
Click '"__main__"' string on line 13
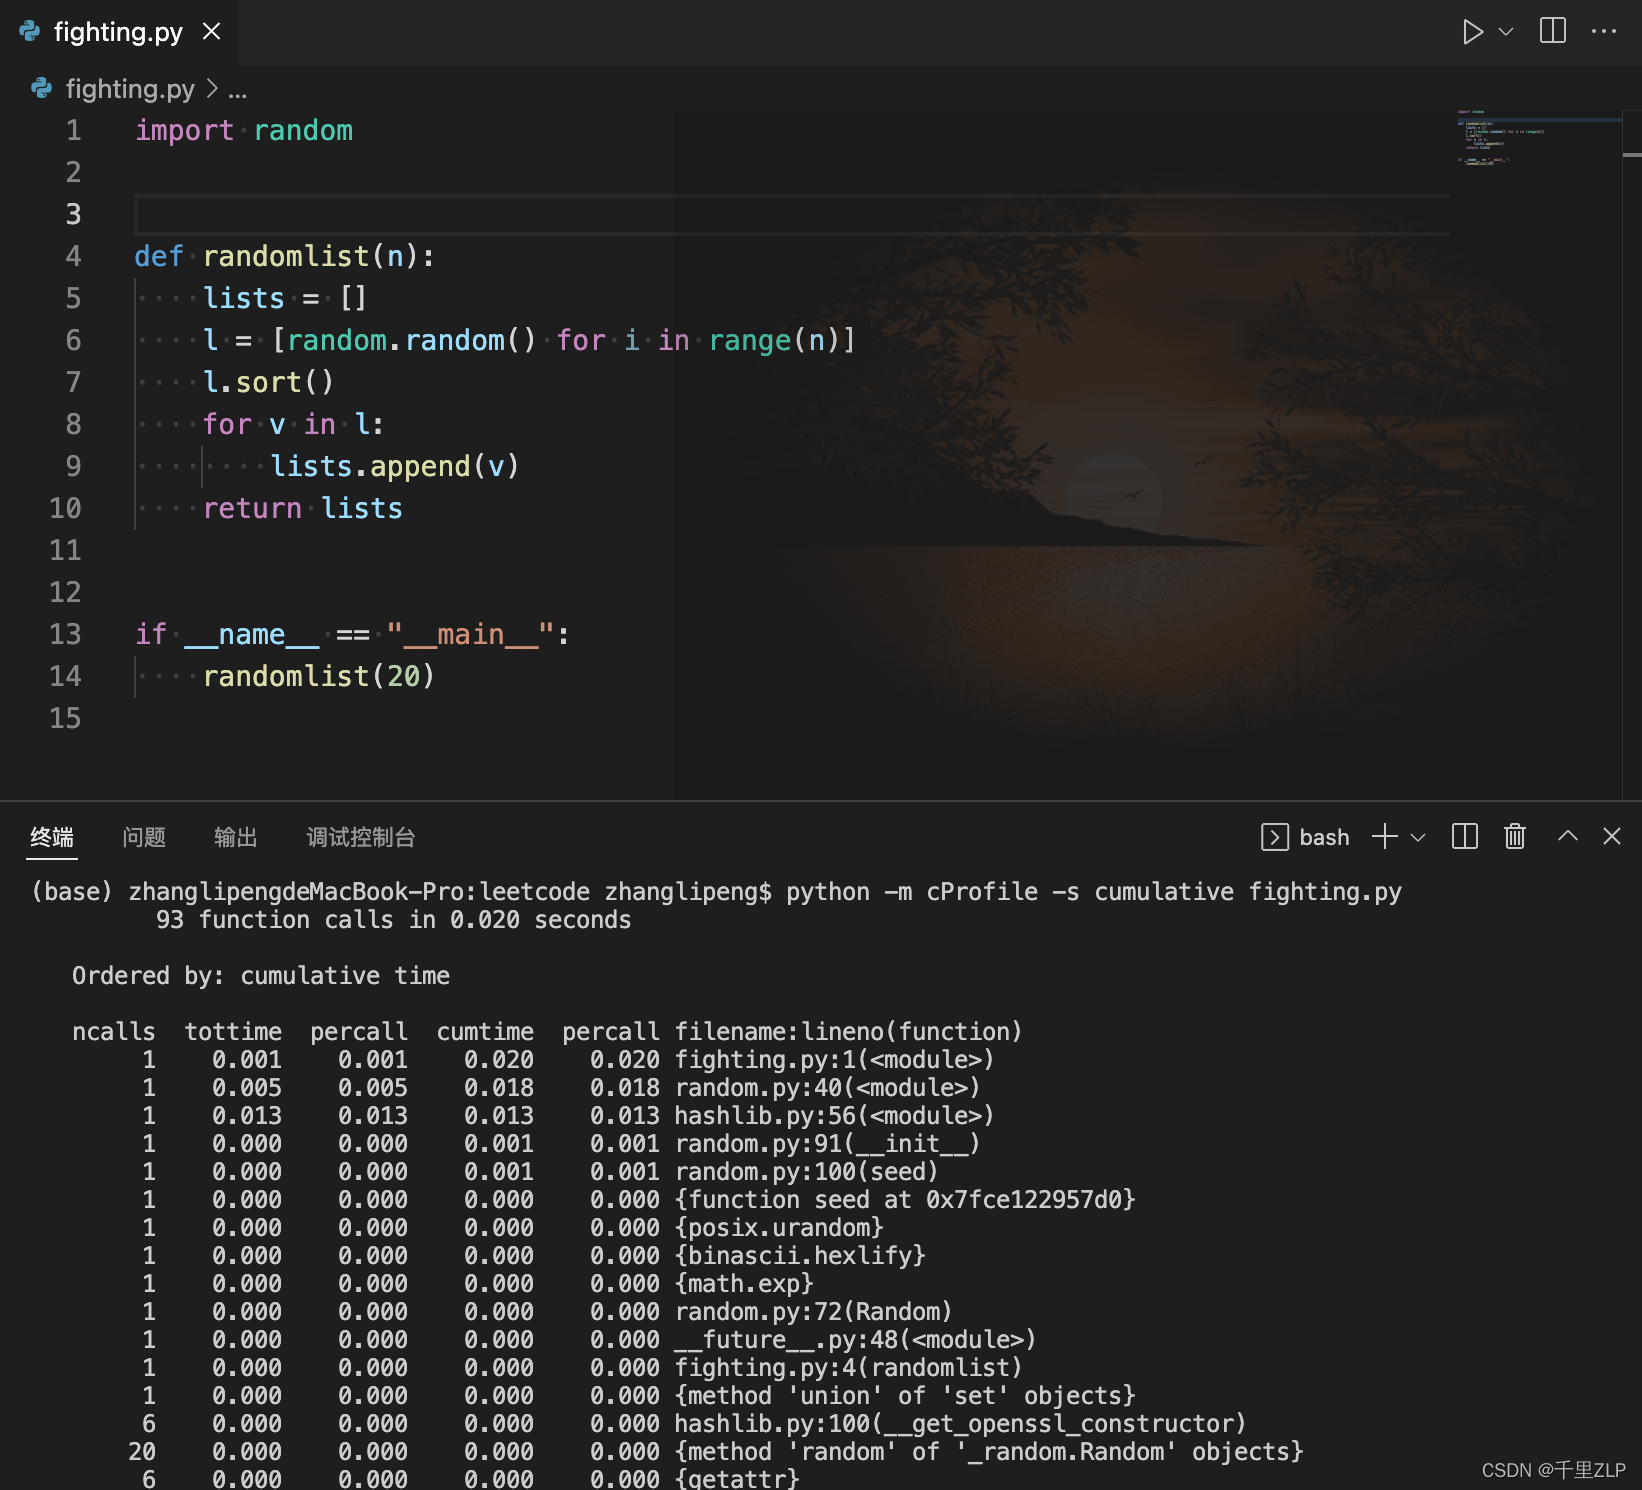coord(470,634)
